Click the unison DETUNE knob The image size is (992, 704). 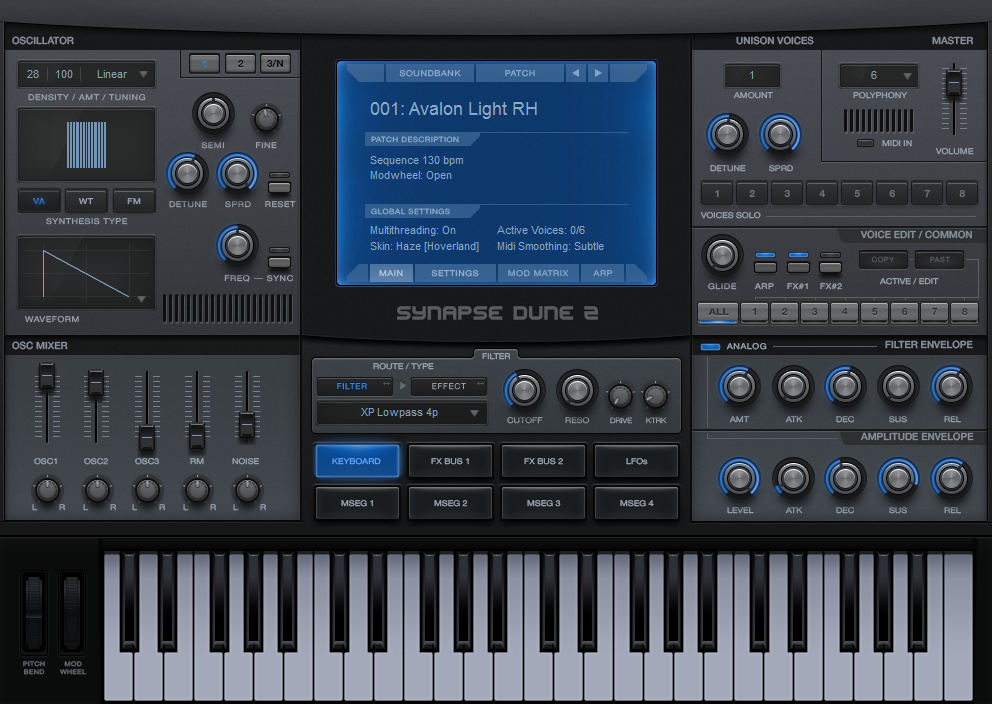coord(728,134)
